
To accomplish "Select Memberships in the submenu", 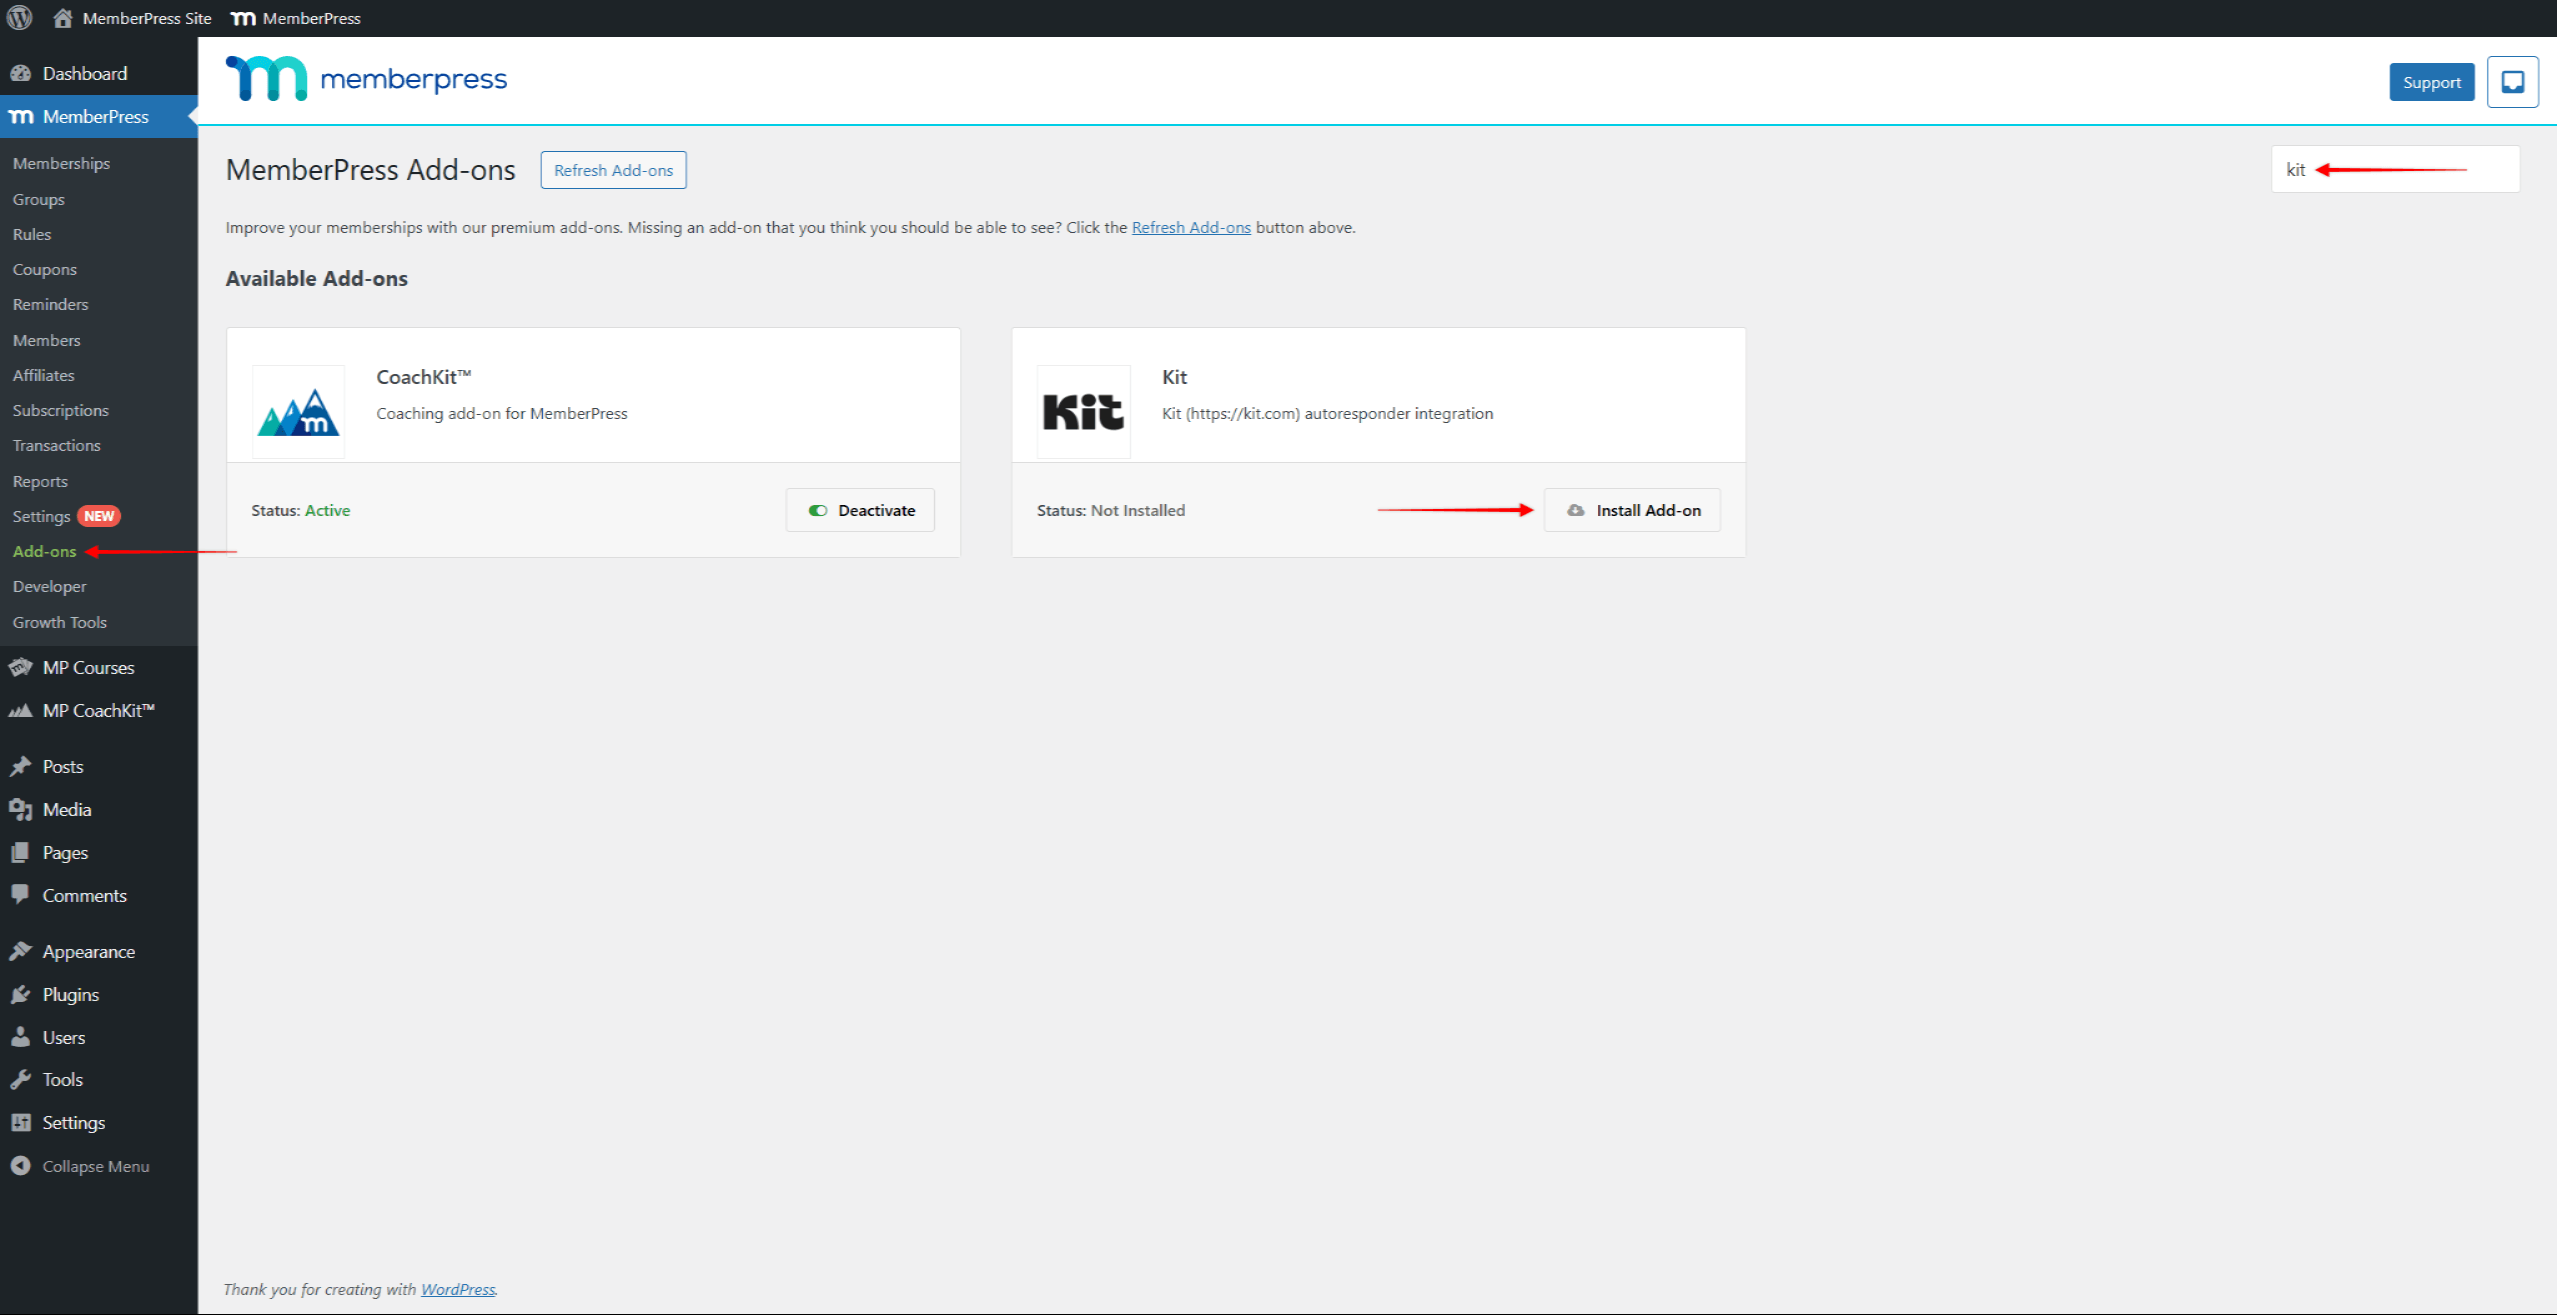I will [x=61, y=163].
